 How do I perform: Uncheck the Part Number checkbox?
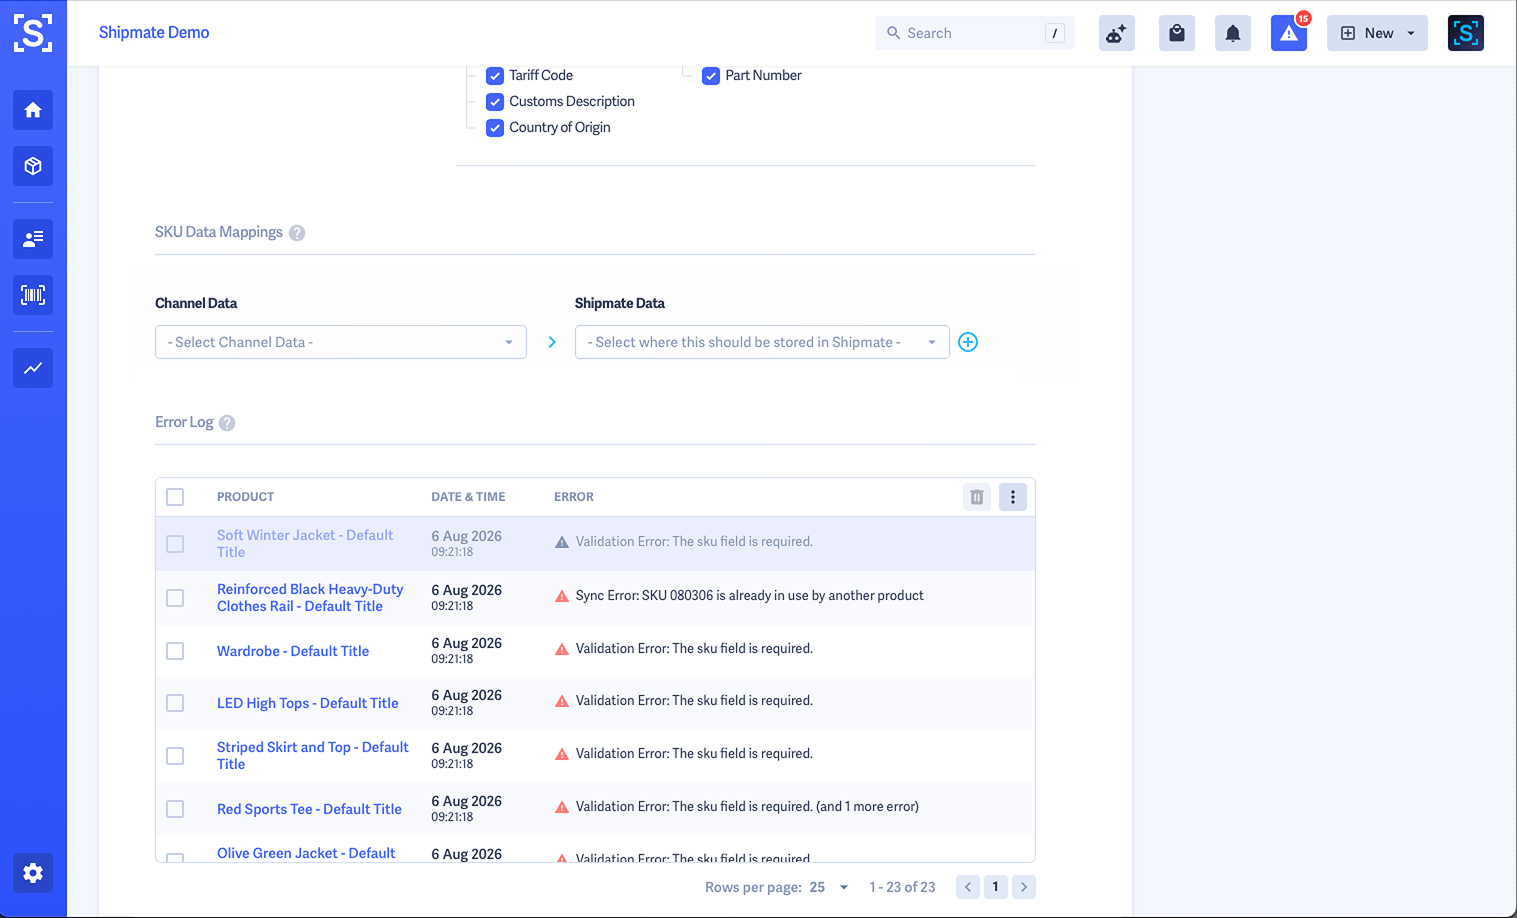point(711,76)
